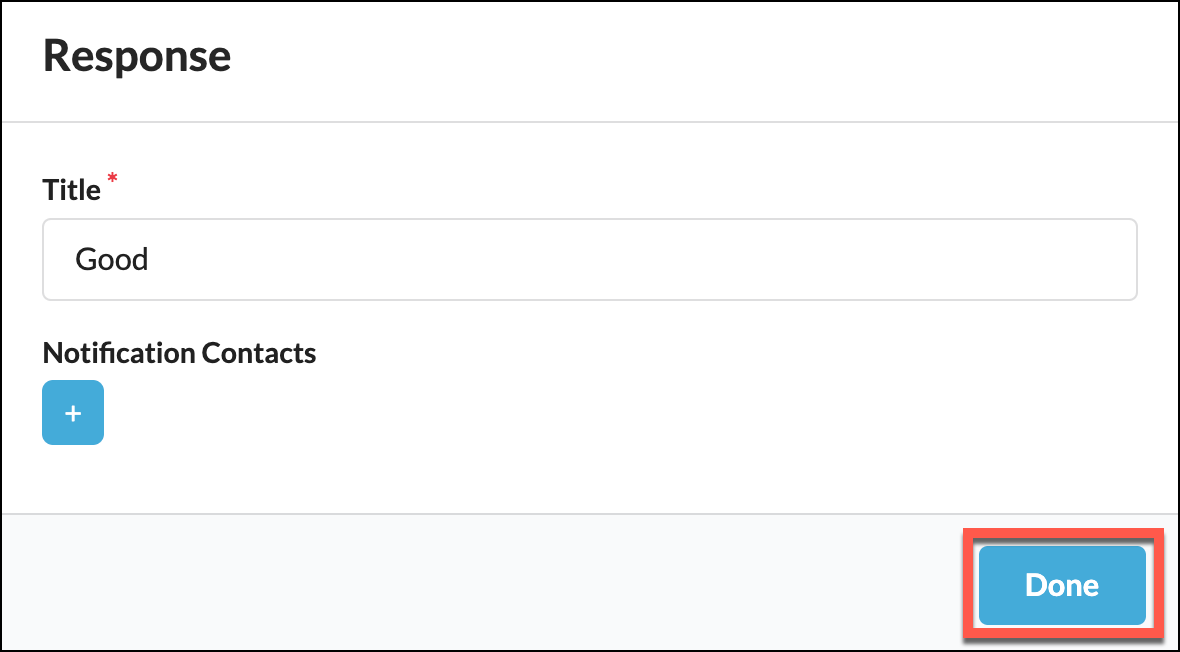1180x652 pixels.
Task: Click the plus icon under Notification Contacts
Action: pyautogui.click(x=73, y=413)
